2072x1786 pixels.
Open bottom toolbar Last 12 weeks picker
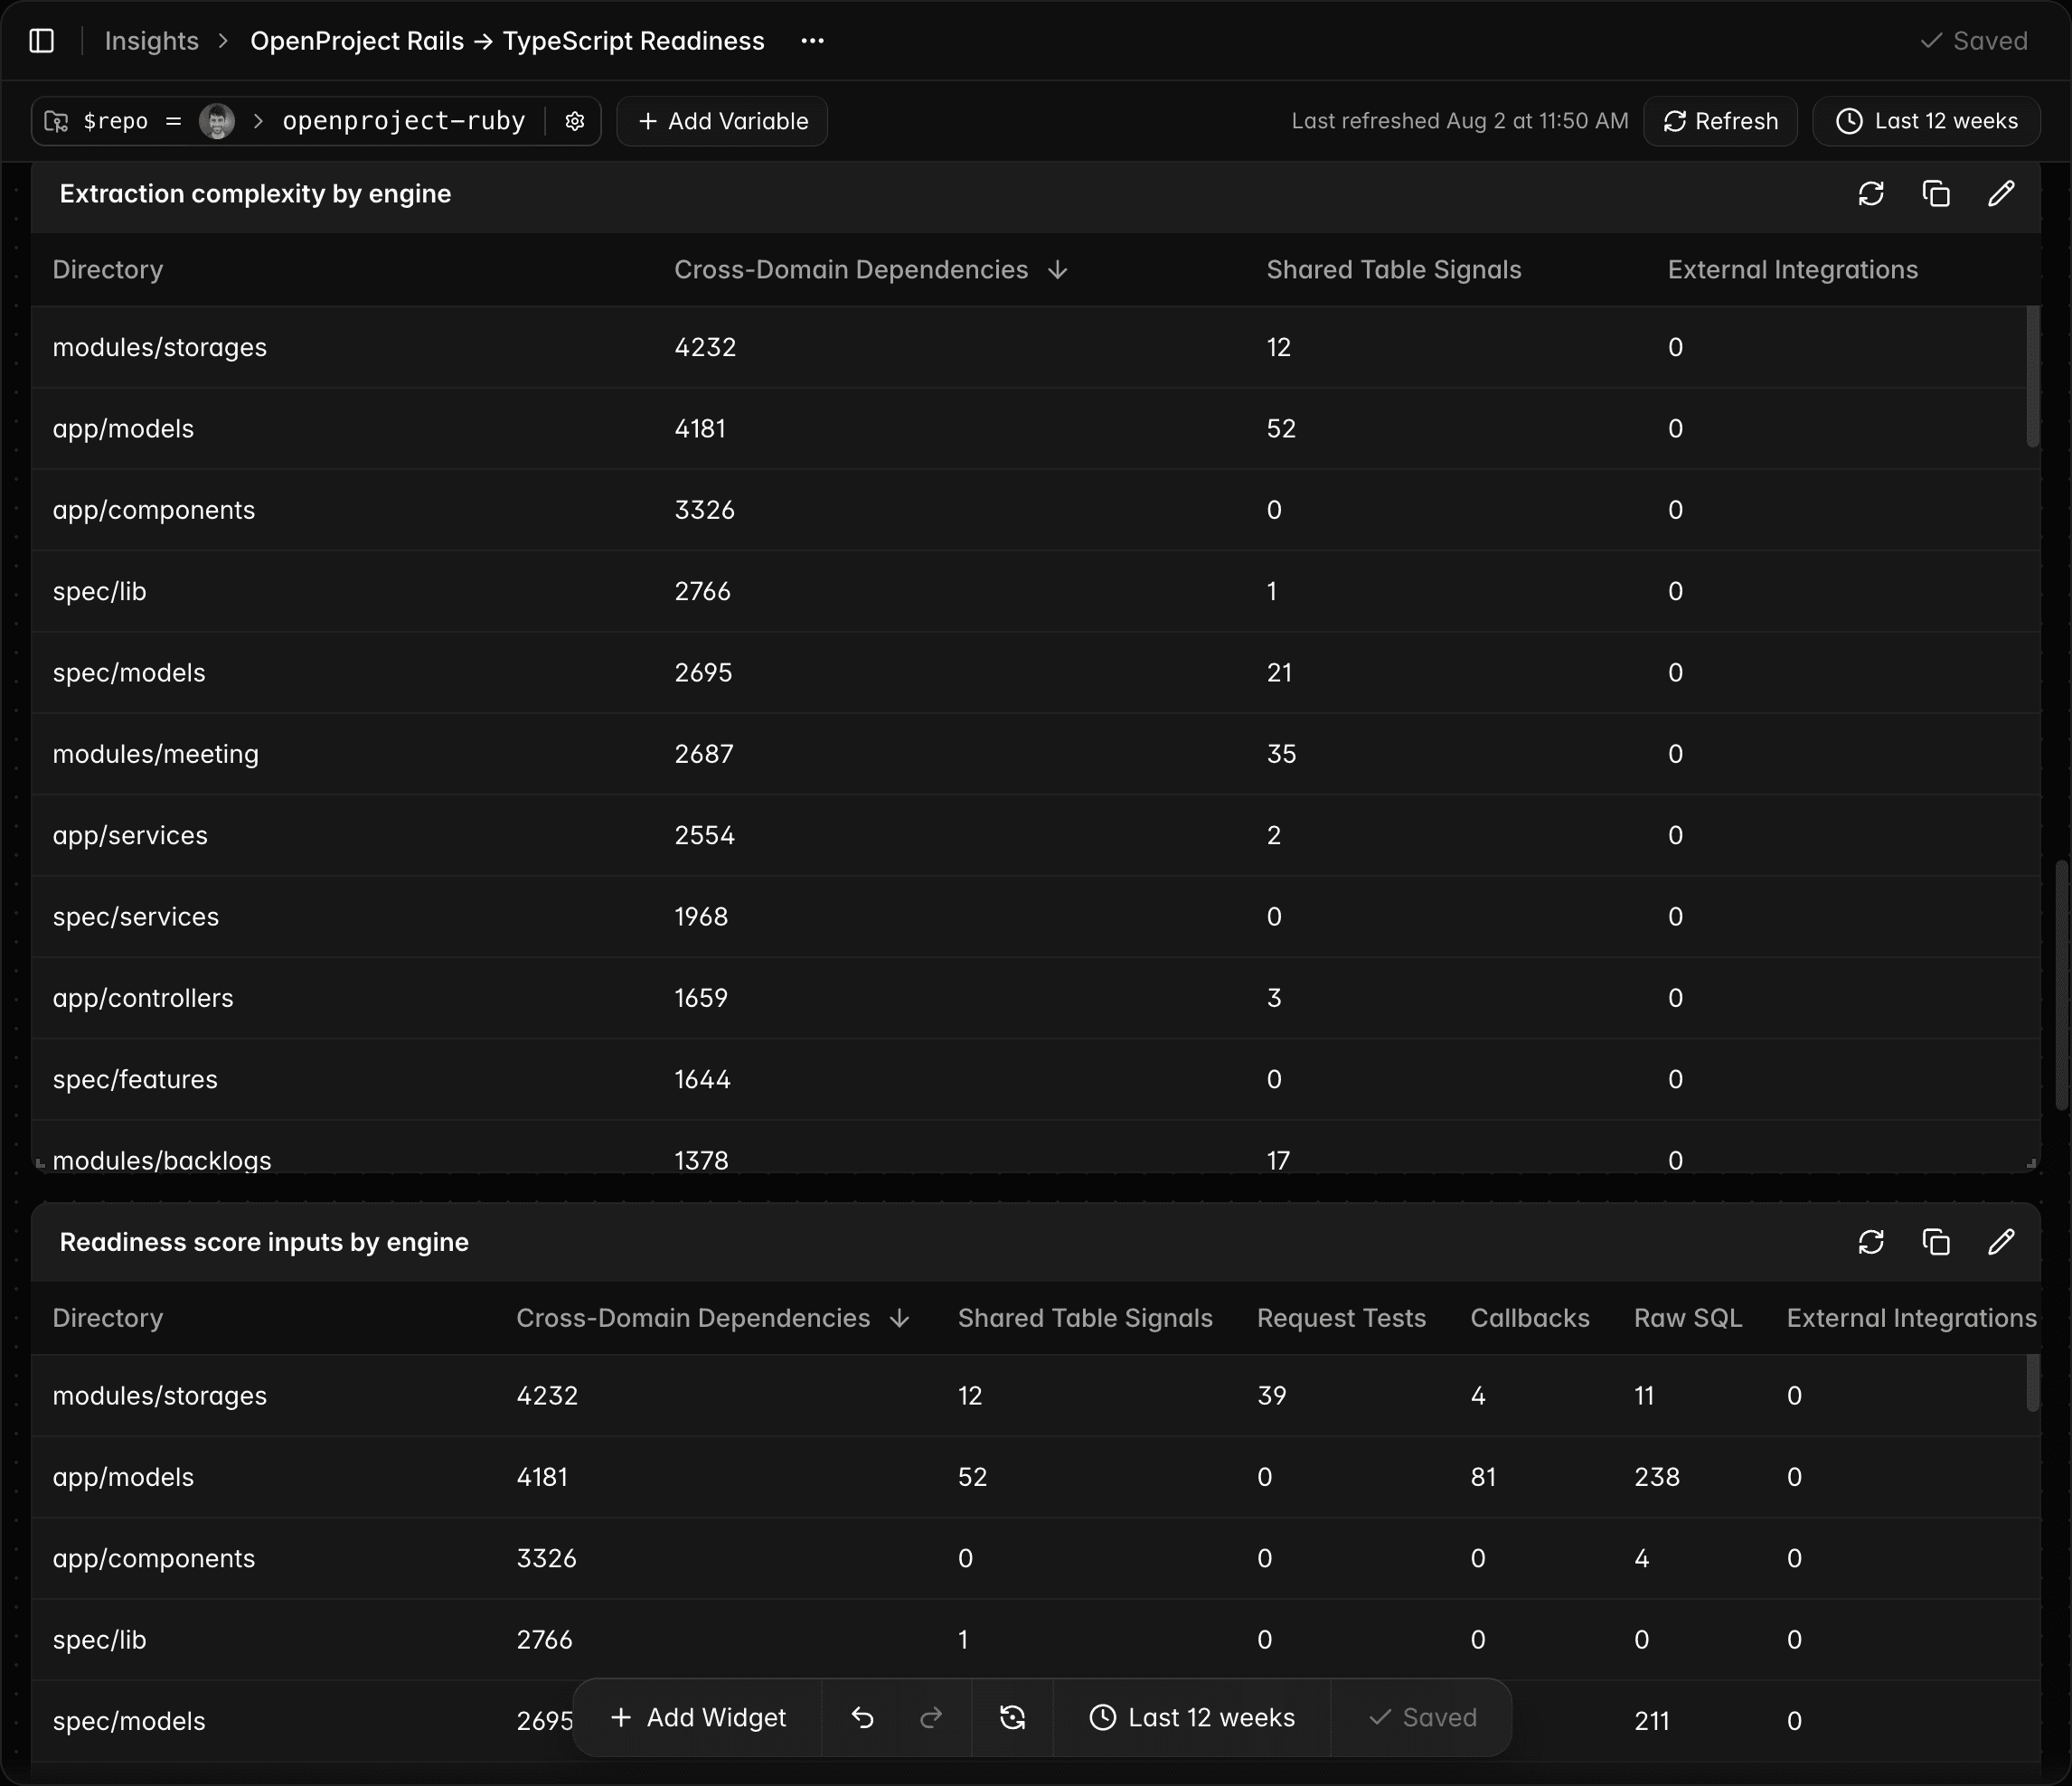pyautogui.click(x=1191, y=1717)
